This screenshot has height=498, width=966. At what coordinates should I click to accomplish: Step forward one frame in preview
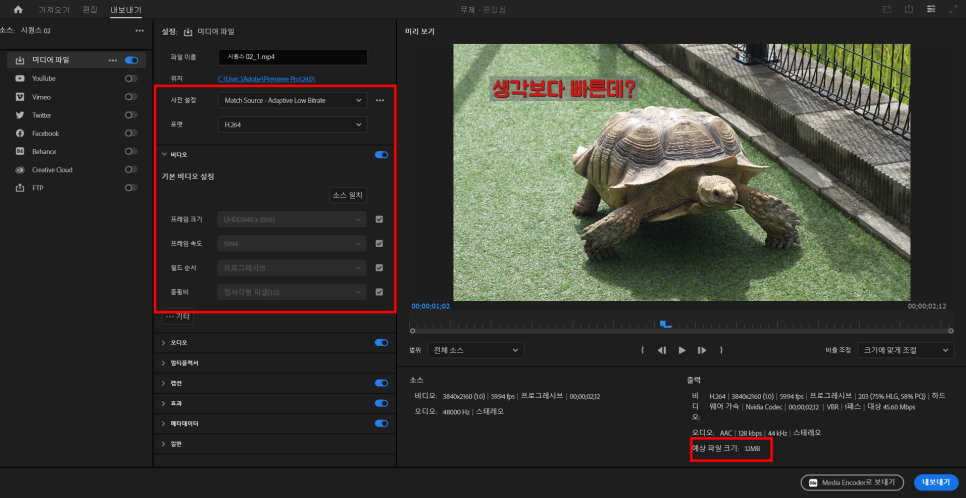[x=702, y=350]
